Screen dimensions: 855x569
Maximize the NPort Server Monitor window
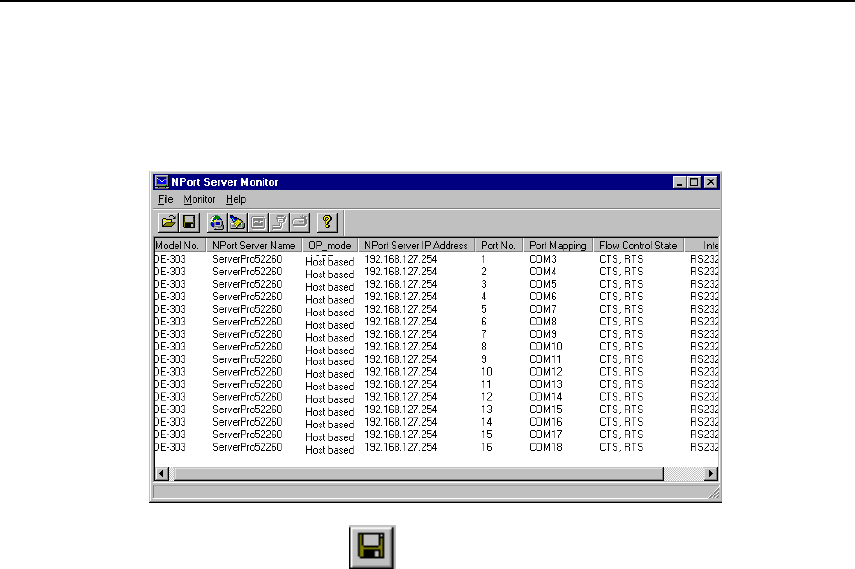694,182
